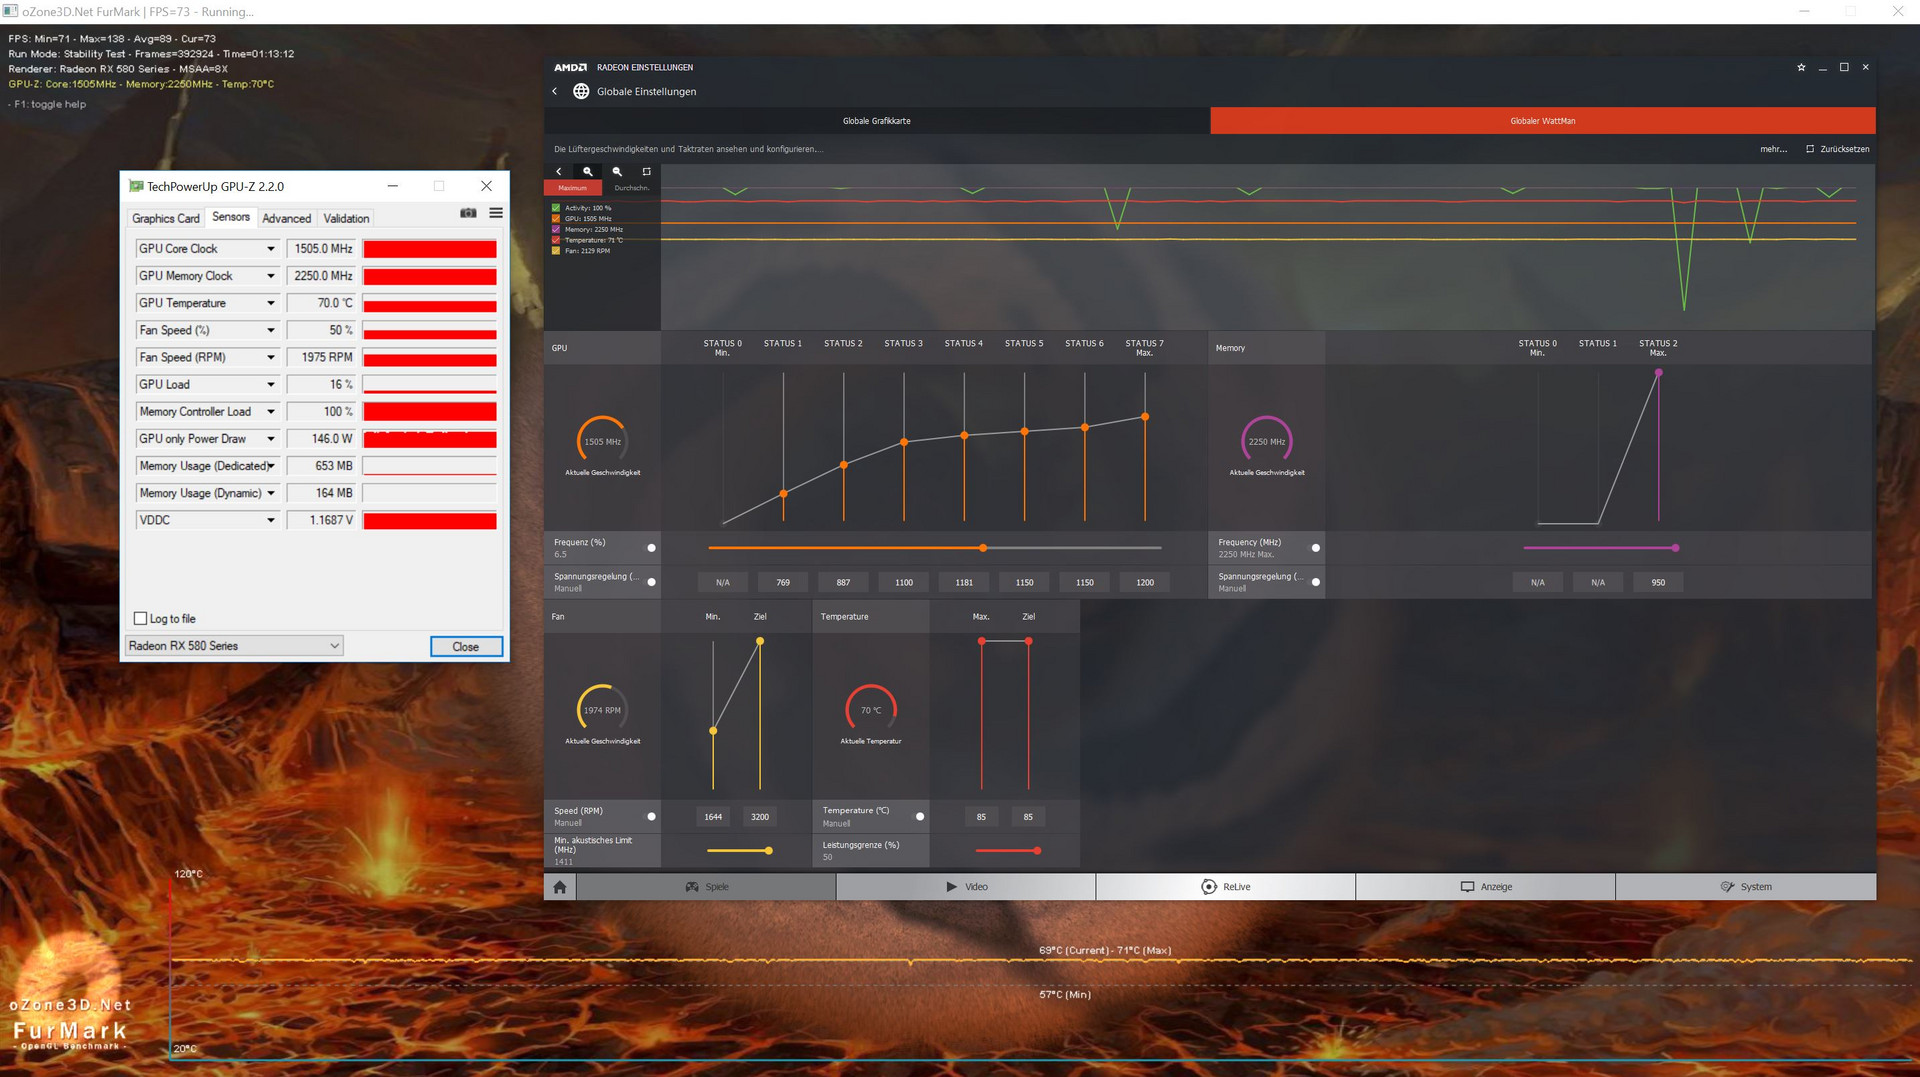This screenshot has width=1920, height=1077.
Task: Take a GPU-Z screenshot with camera icon
Action: [468, 213]
